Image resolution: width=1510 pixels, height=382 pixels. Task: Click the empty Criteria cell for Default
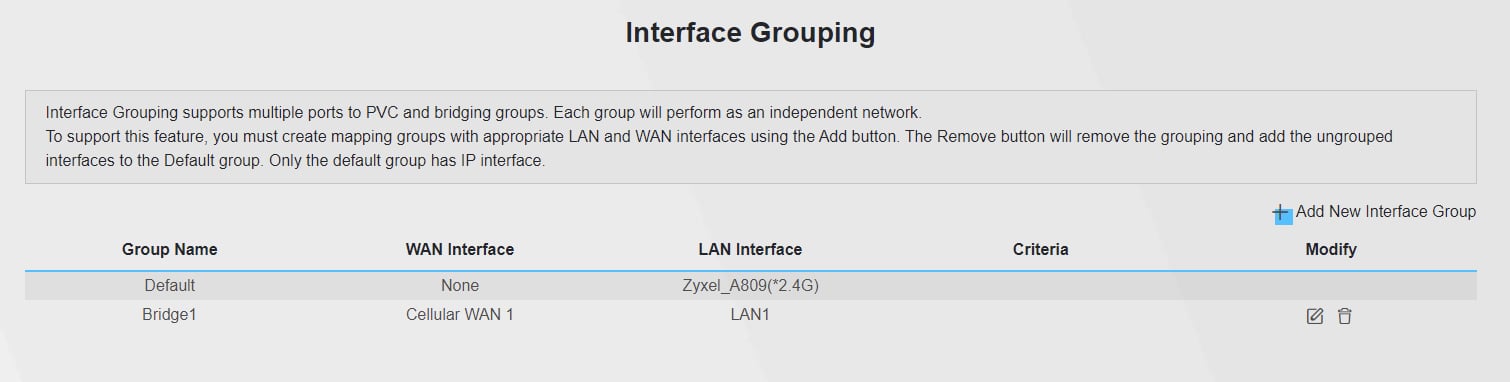point(1041,285)
